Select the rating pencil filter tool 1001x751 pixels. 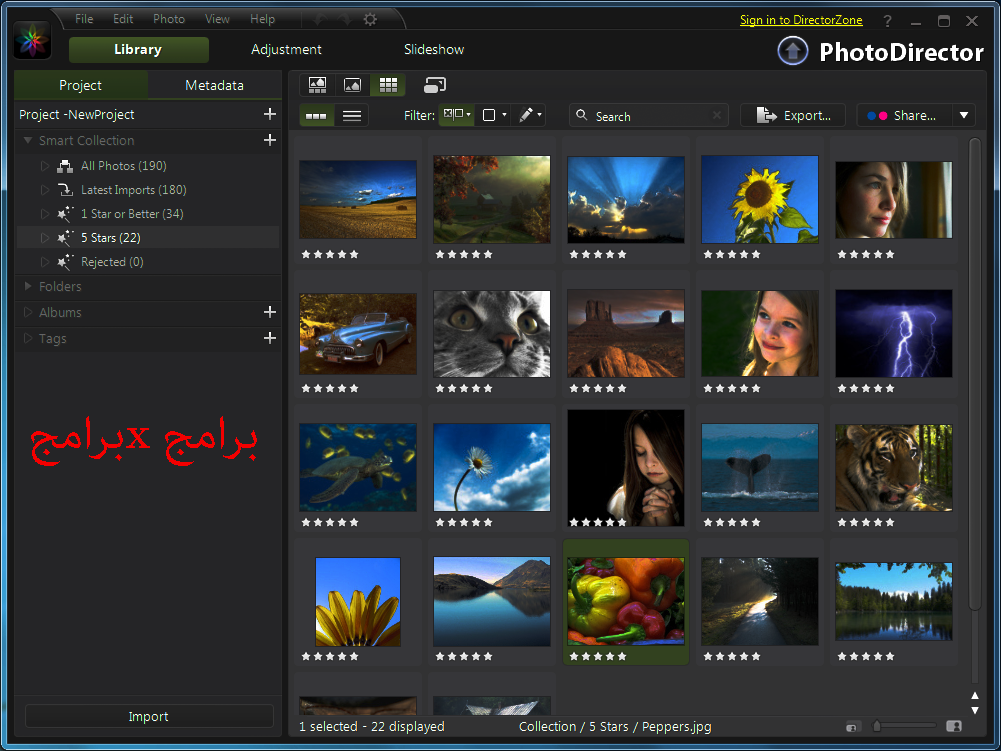tap(524, 114)
